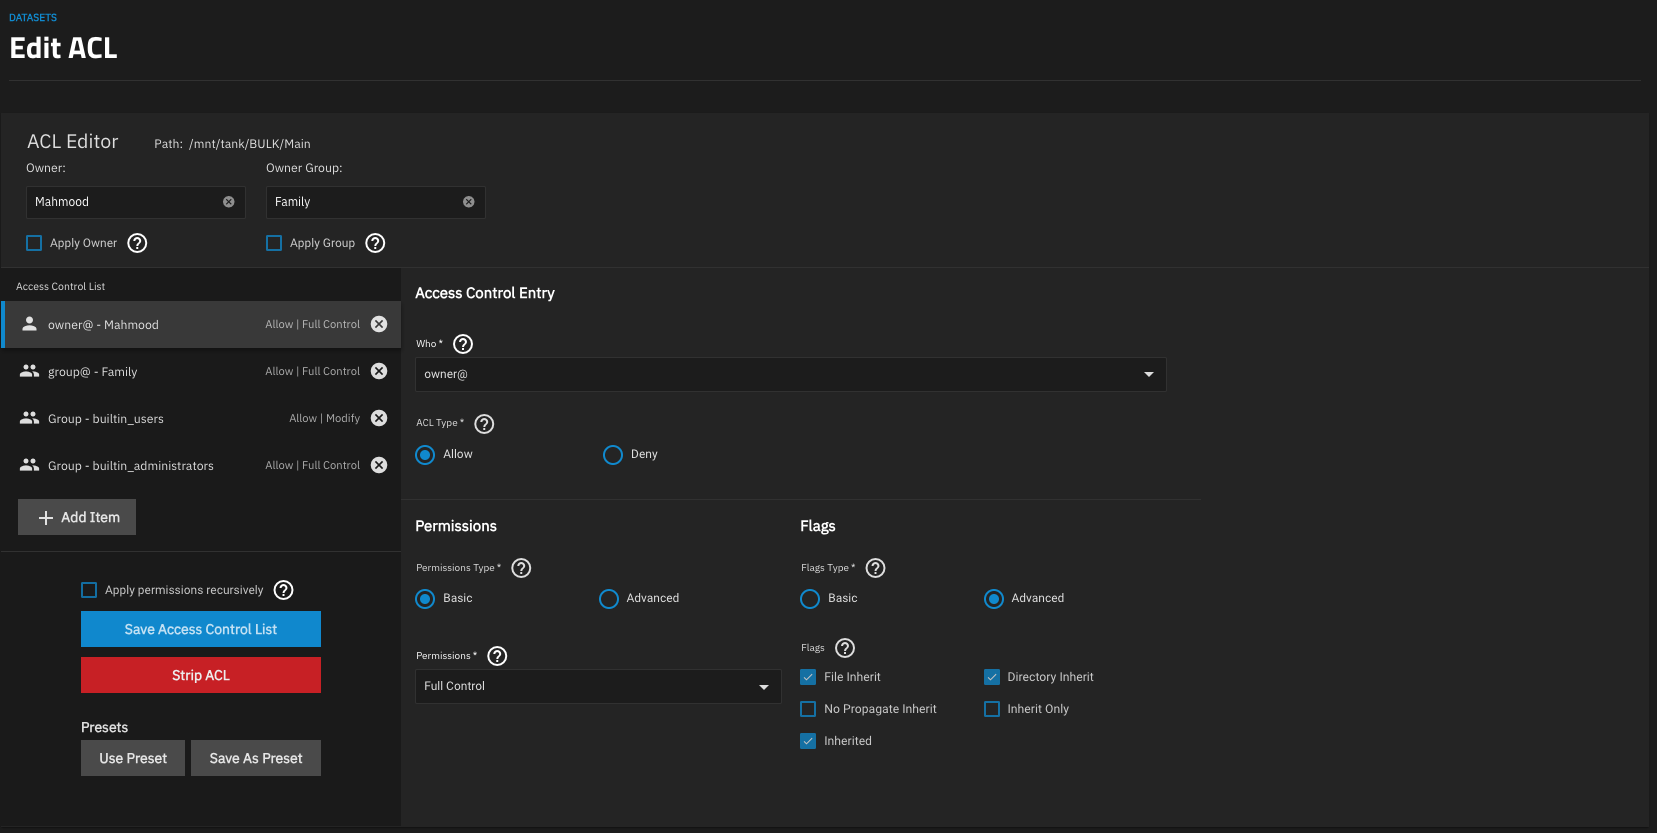Select the Group - builtin_users entry

point(201,418)
